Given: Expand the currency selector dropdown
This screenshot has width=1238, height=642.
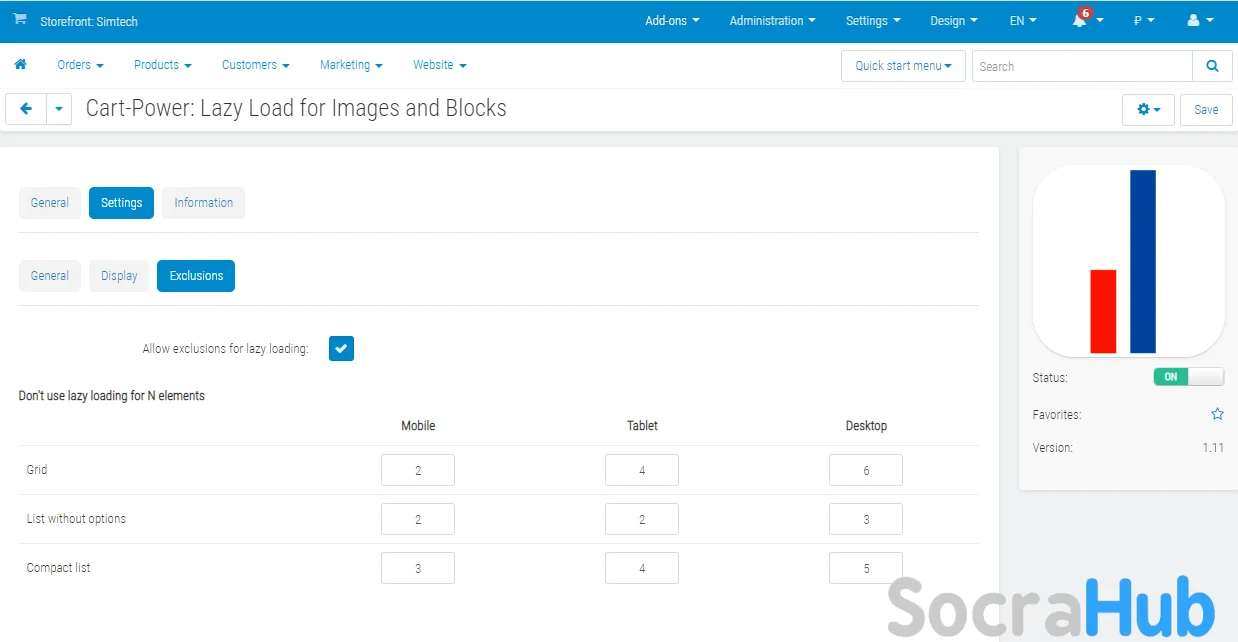Looking at the screenshot, I should pos(1144,21).
